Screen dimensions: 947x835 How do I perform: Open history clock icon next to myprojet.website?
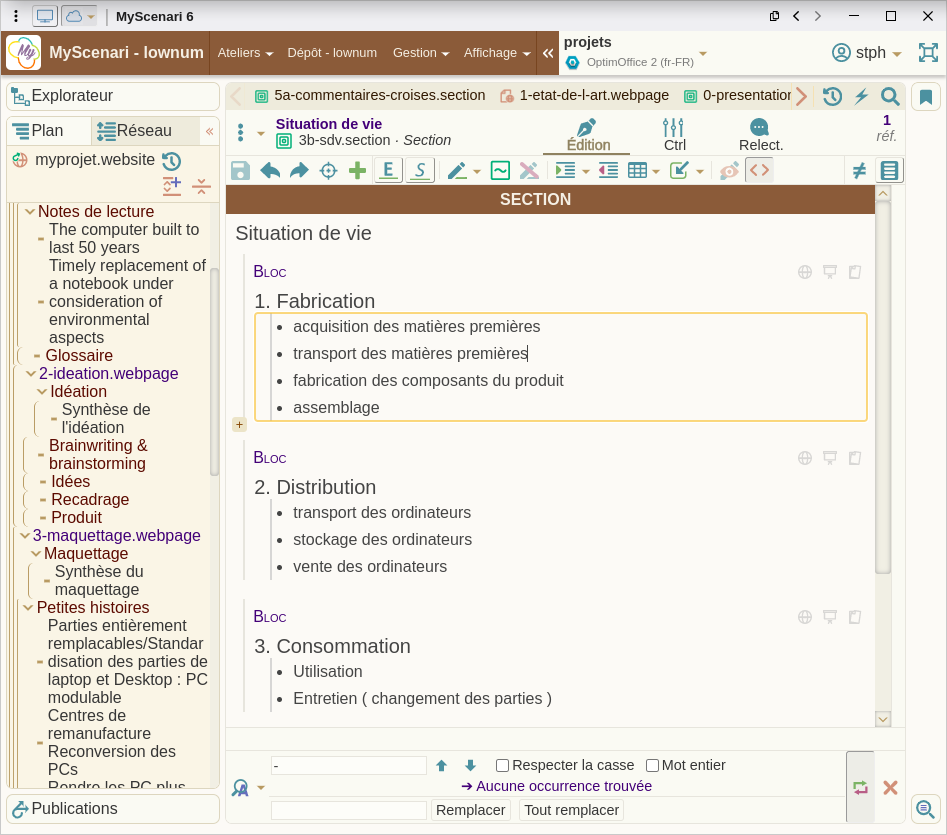point(171,161)
